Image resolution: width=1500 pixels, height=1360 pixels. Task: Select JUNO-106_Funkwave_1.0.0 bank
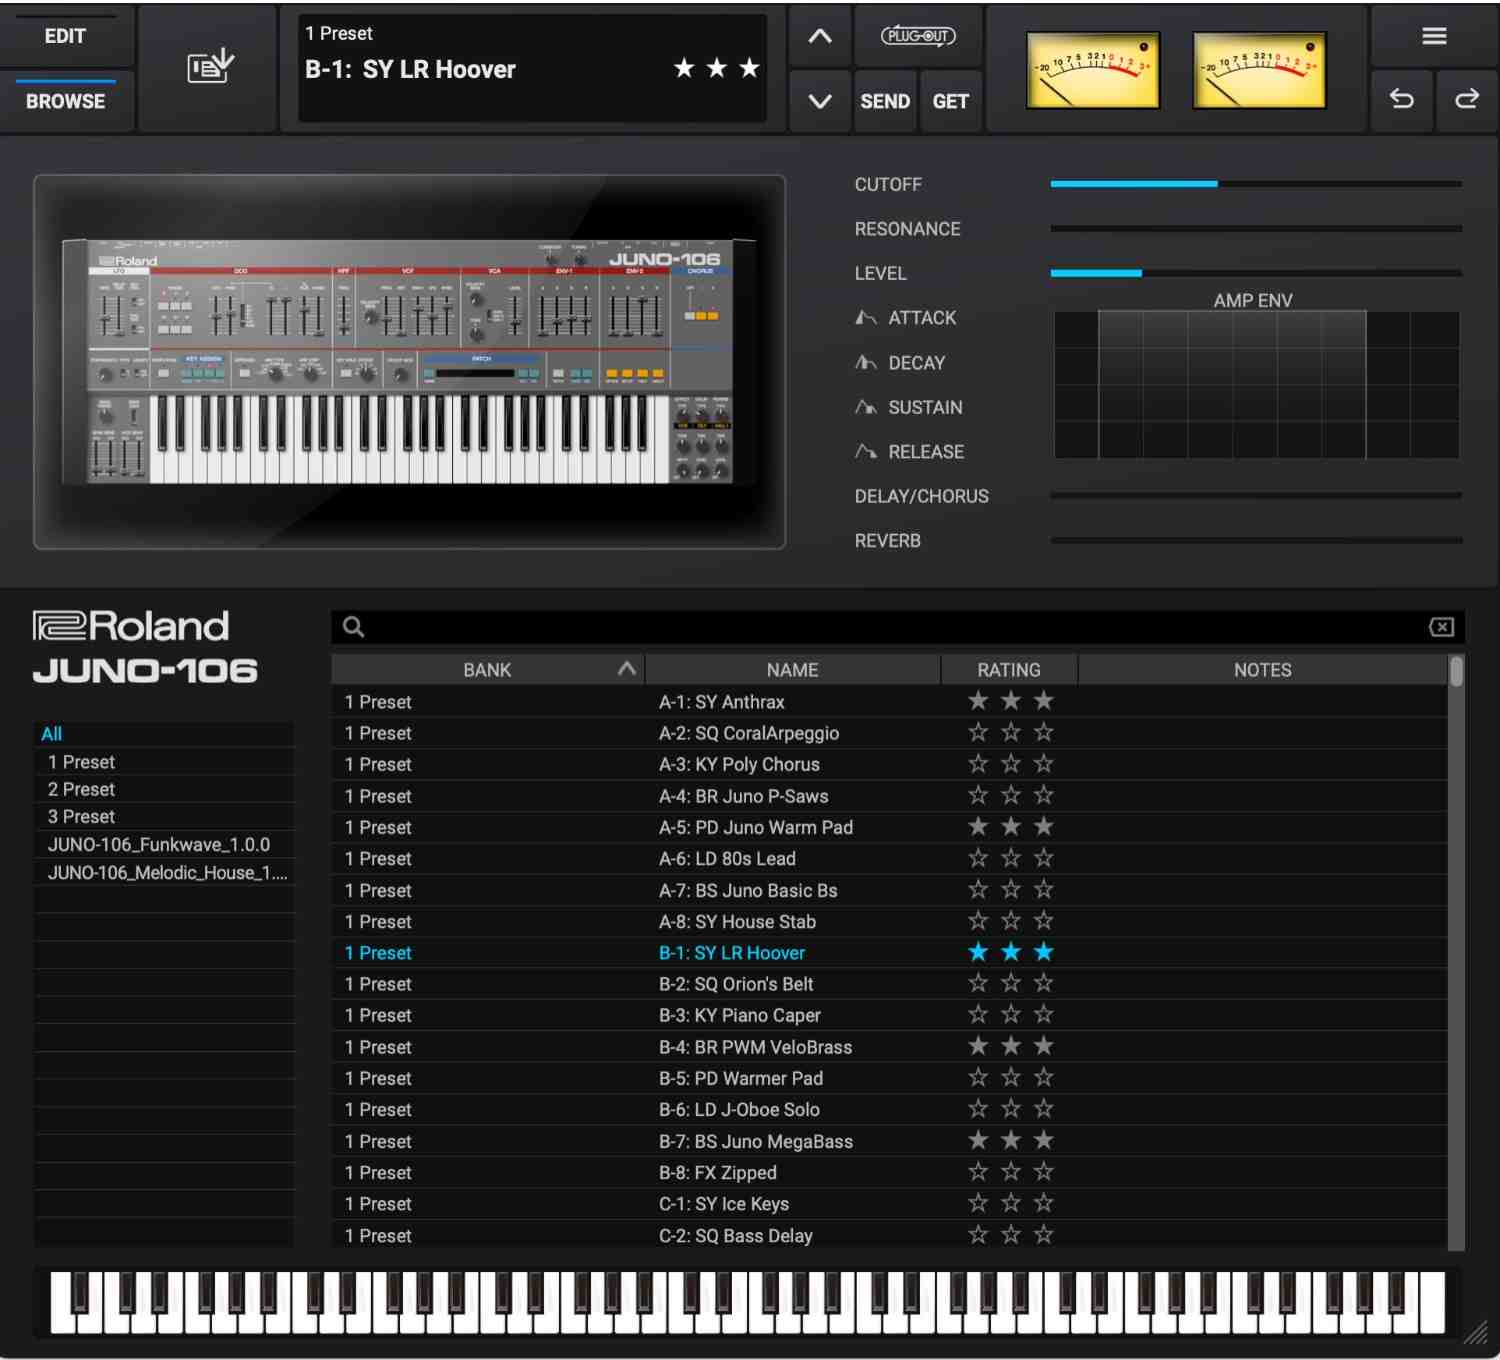pos(159,845)
